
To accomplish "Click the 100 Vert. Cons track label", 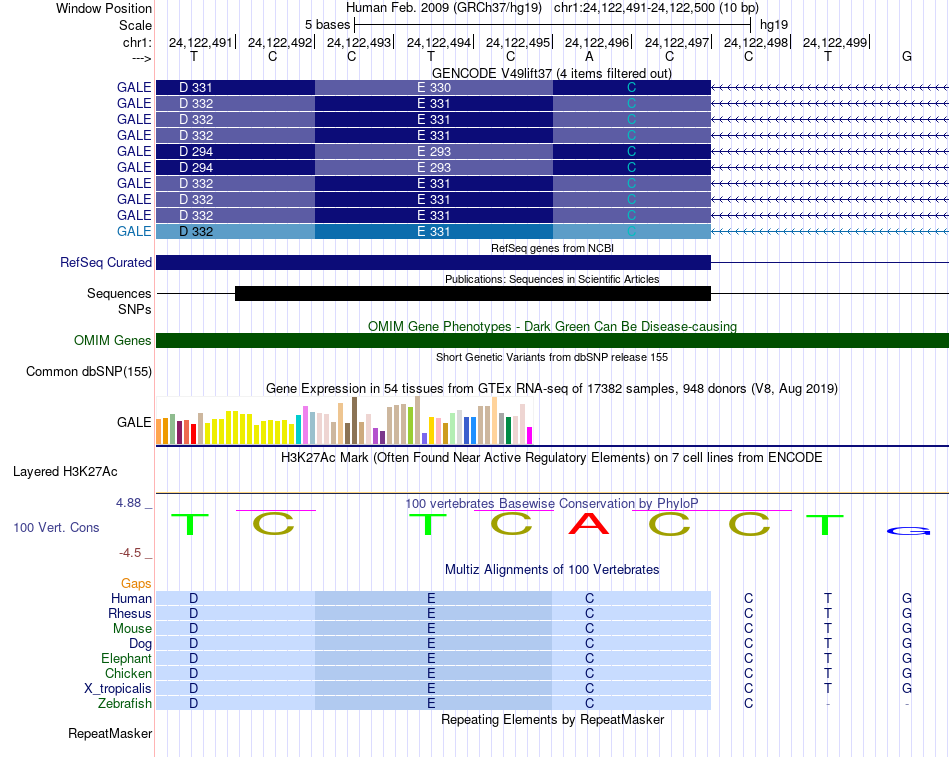I will (x=56, y=527).
